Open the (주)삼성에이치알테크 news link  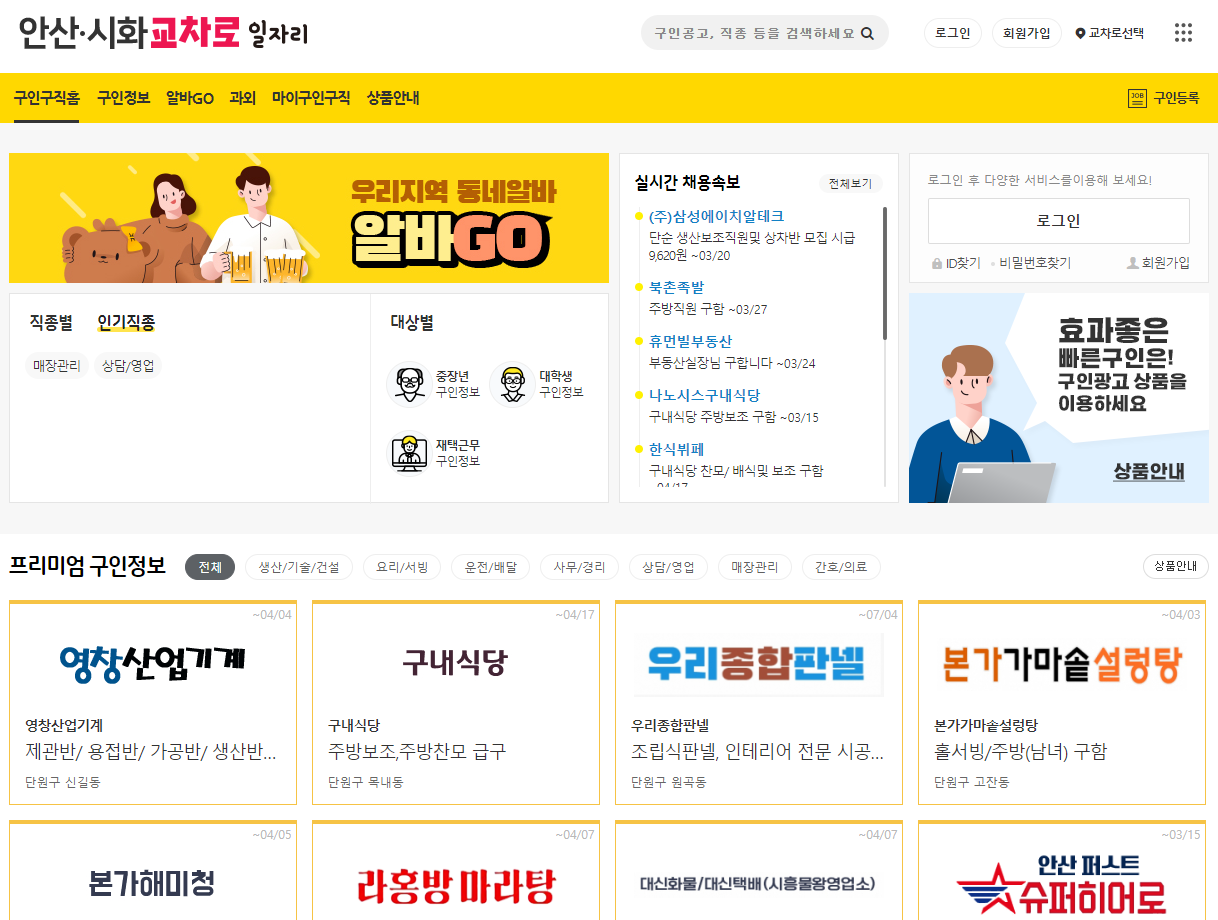click(716, 216)
